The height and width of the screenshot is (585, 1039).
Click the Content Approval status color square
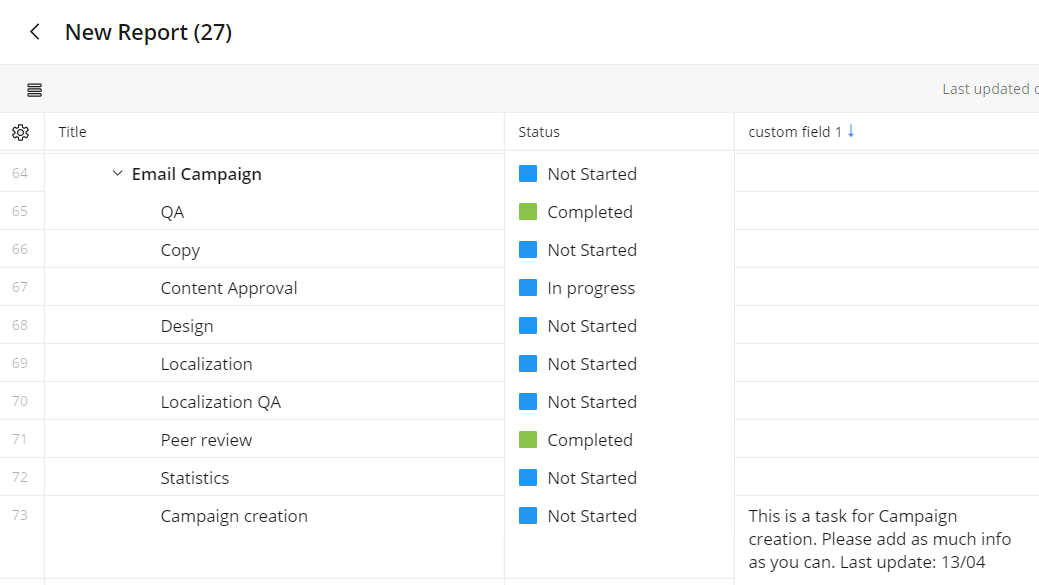(528, 288)
